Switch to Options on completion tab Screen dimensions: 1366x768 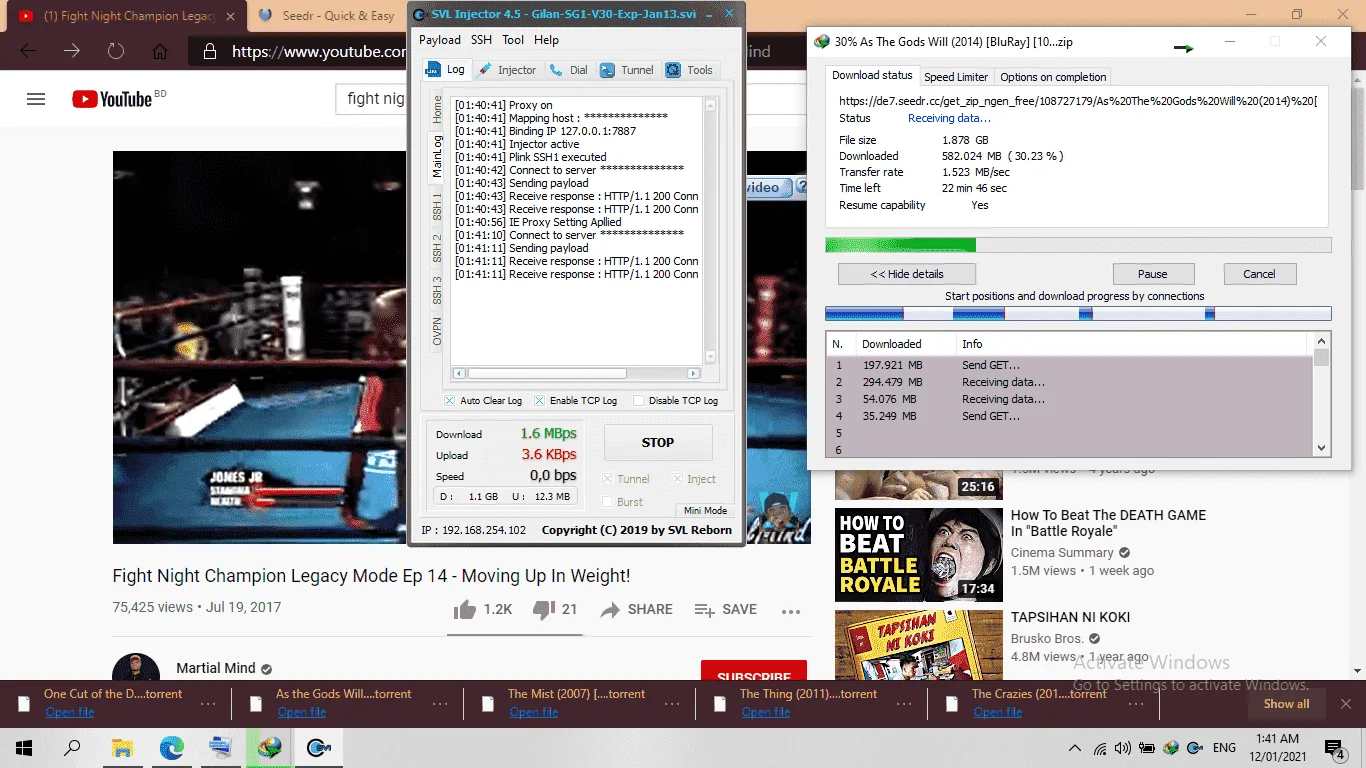click(x=1053, y=77)
